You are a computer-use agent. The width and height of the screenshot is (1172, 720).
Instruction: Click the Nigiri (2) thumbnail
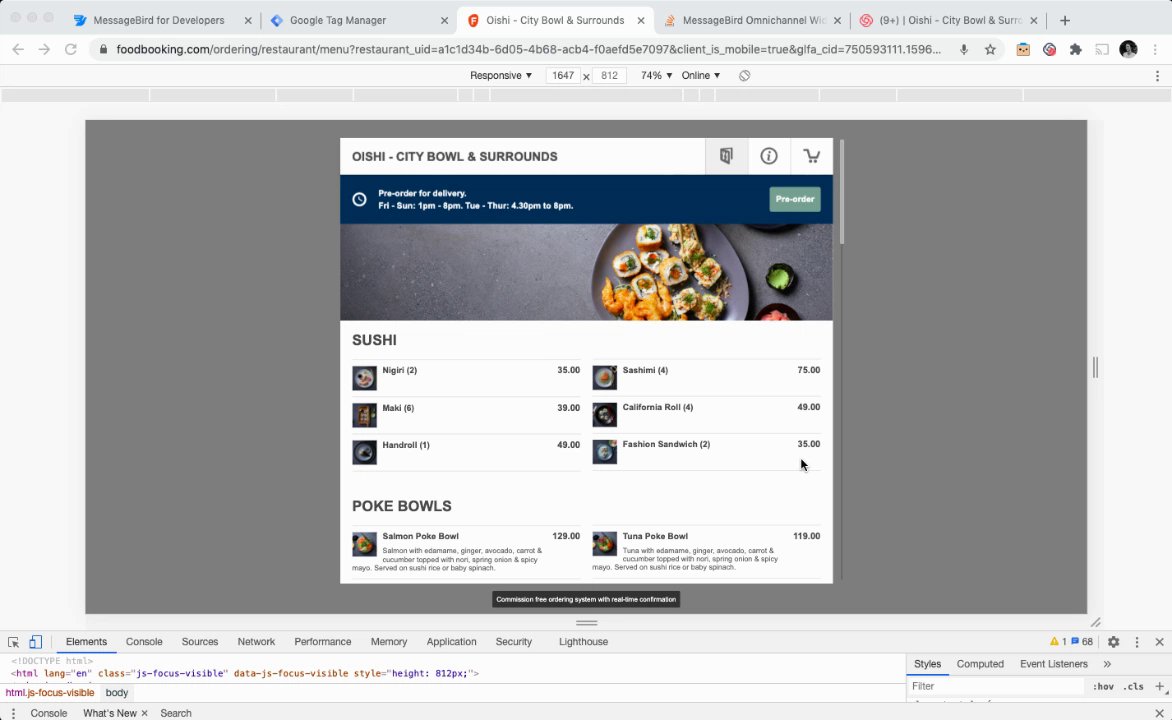point(364,378)
